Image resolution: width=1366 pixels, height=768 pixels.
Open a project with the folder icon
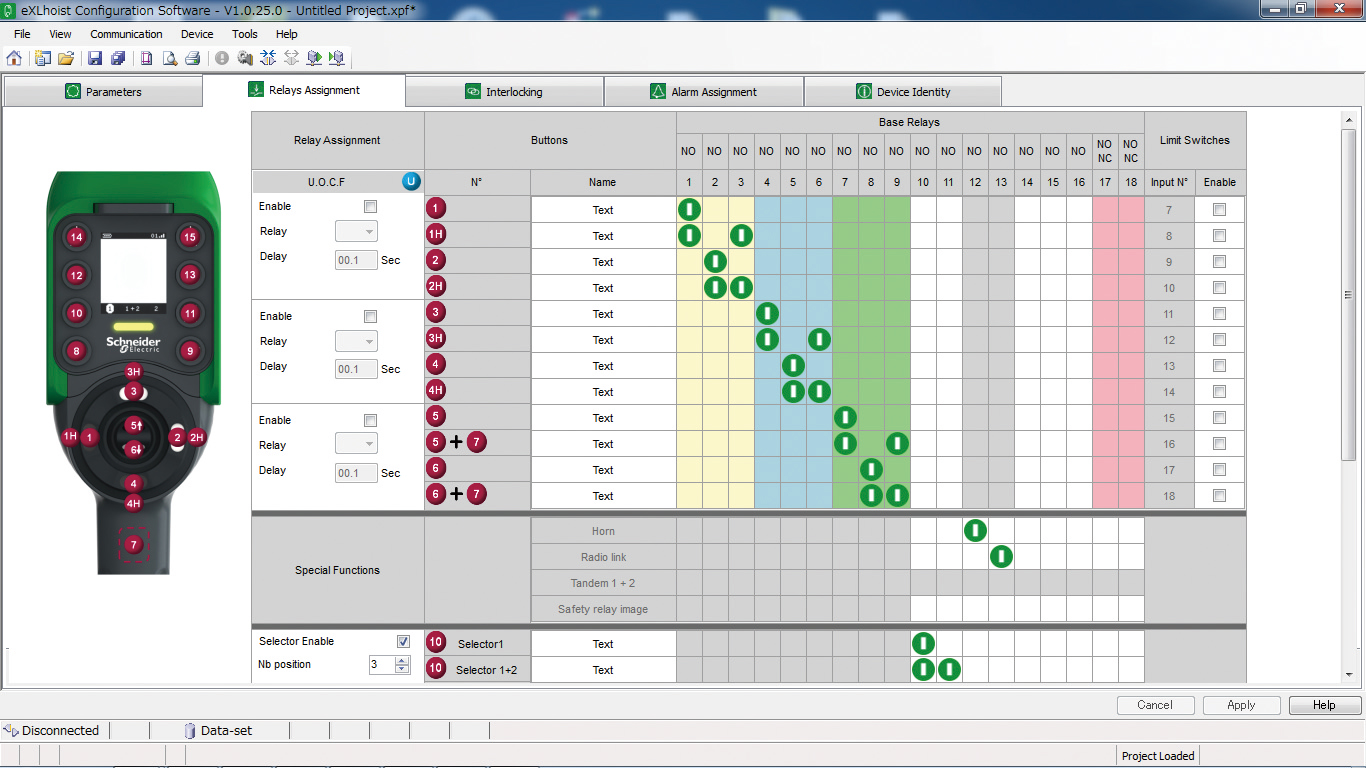(x=66, y=58)
